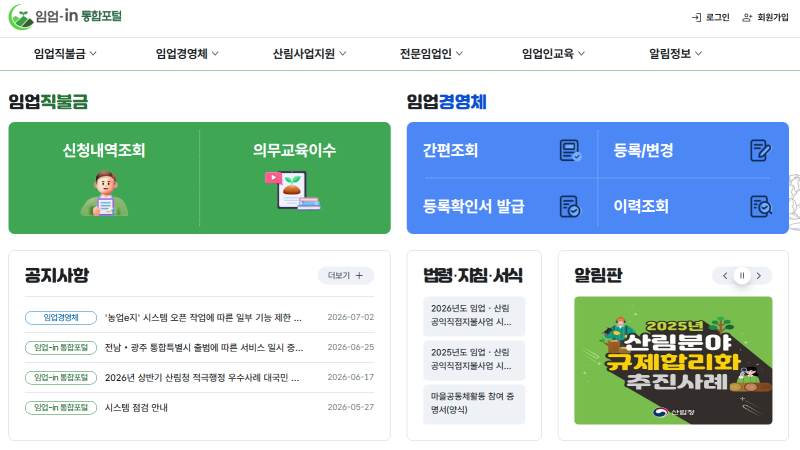
Task: Pause the 알림판 slideshow
Action: coord(742,276)
